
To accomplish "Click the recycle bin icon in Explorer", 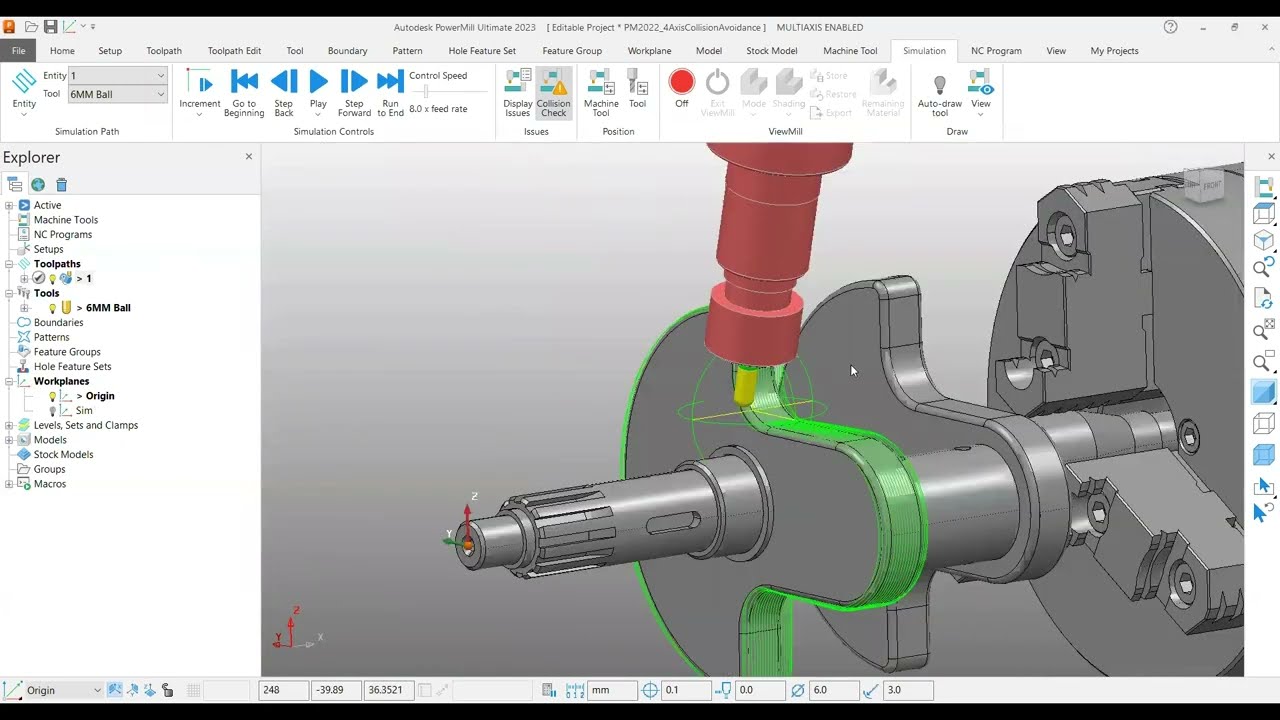I will (x=61, y=184).
